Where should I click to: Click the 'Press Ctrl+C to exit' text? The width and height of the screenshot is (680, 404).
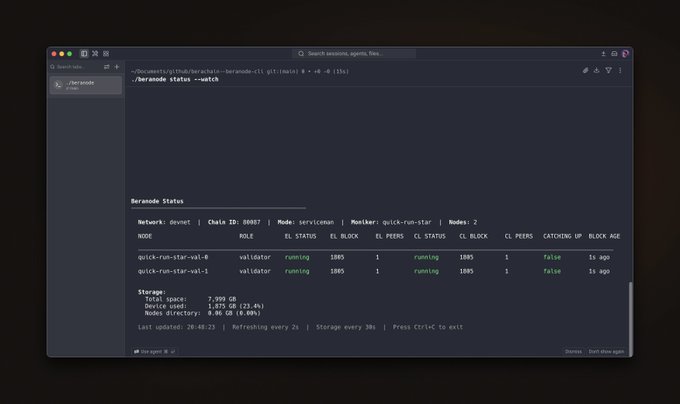pos(428,327)
